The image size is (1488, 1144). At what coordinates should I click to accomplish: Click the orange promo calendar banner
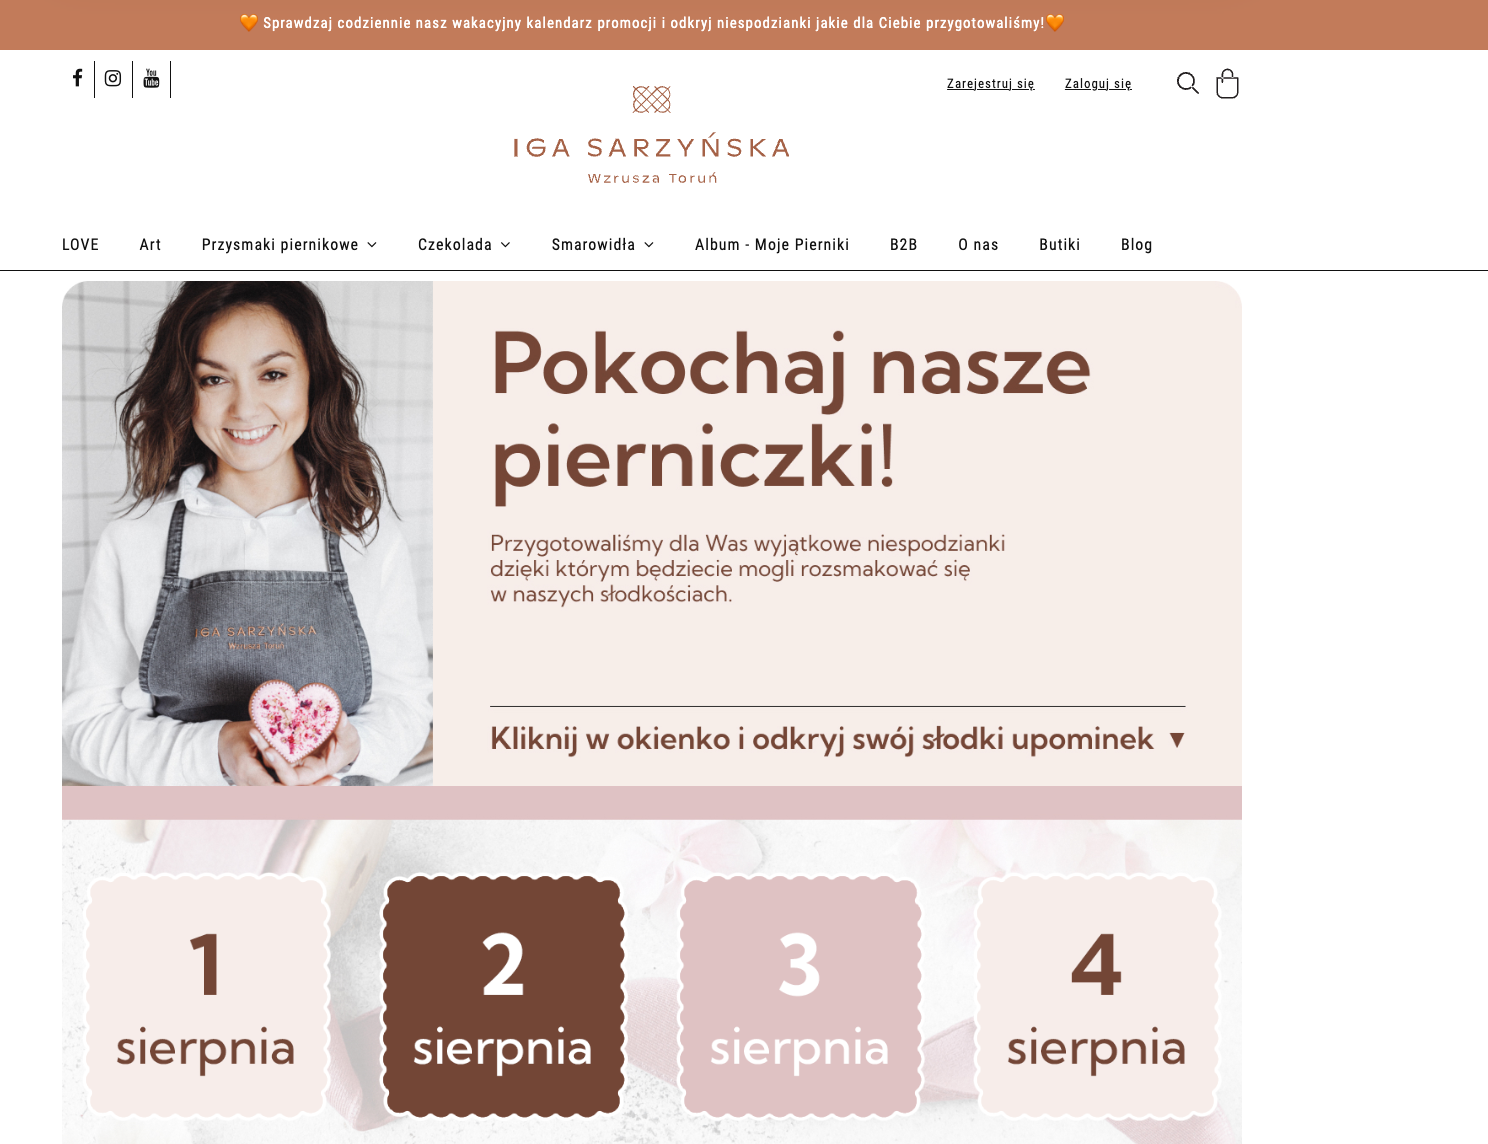tap(653, 23)
